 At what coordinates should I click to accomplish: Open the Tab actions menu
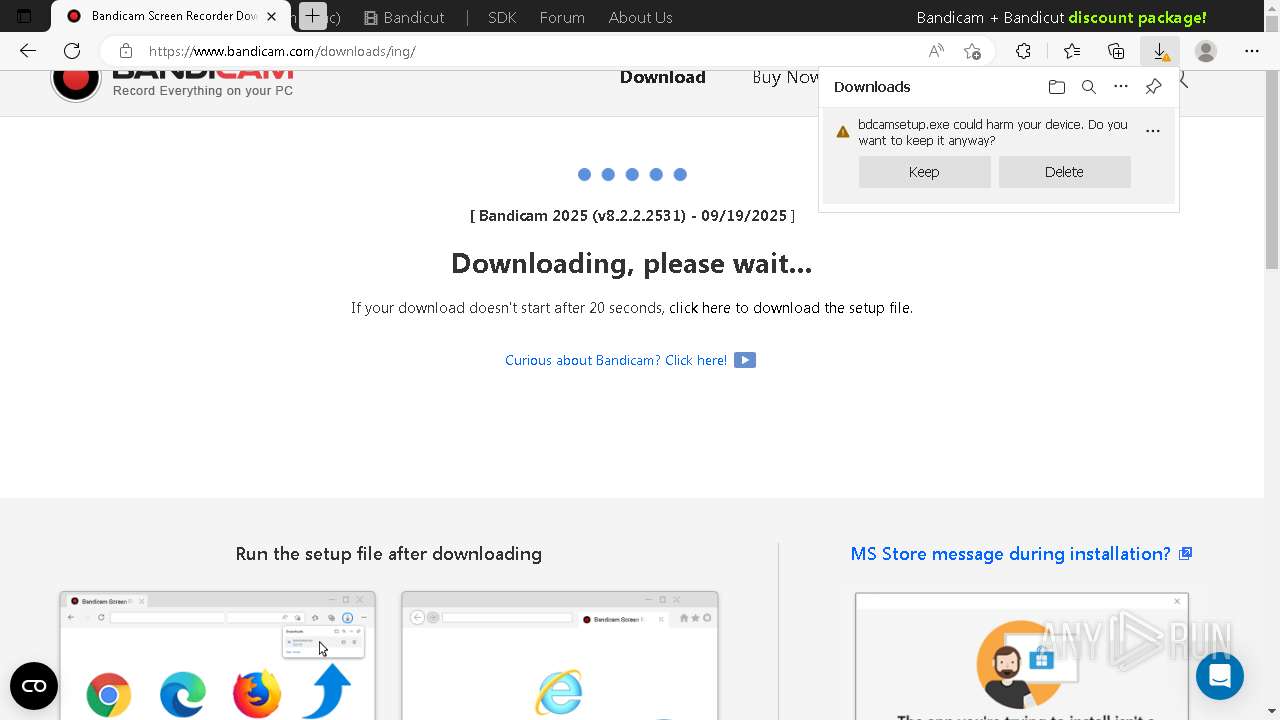coord(24,16)
